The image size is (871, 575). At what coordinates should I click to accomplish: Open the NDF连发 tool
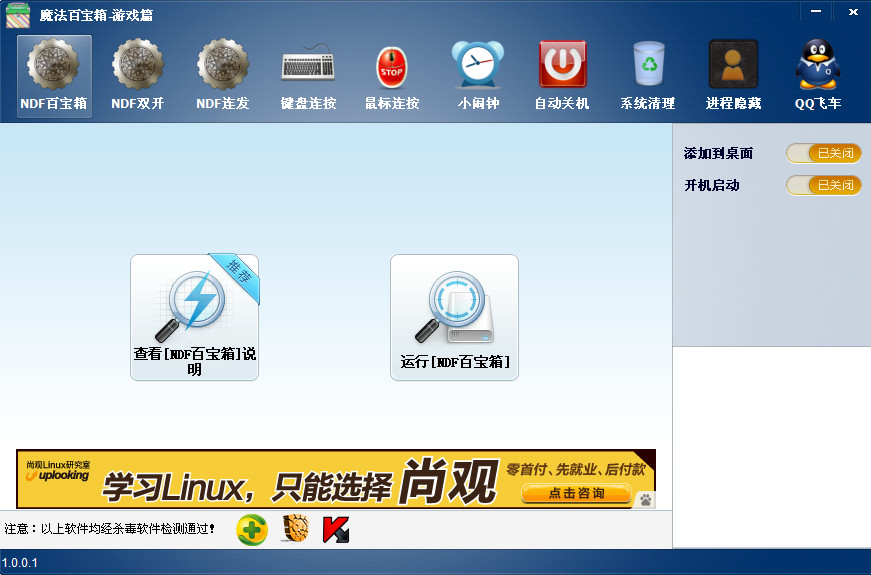tap(223, 76)
